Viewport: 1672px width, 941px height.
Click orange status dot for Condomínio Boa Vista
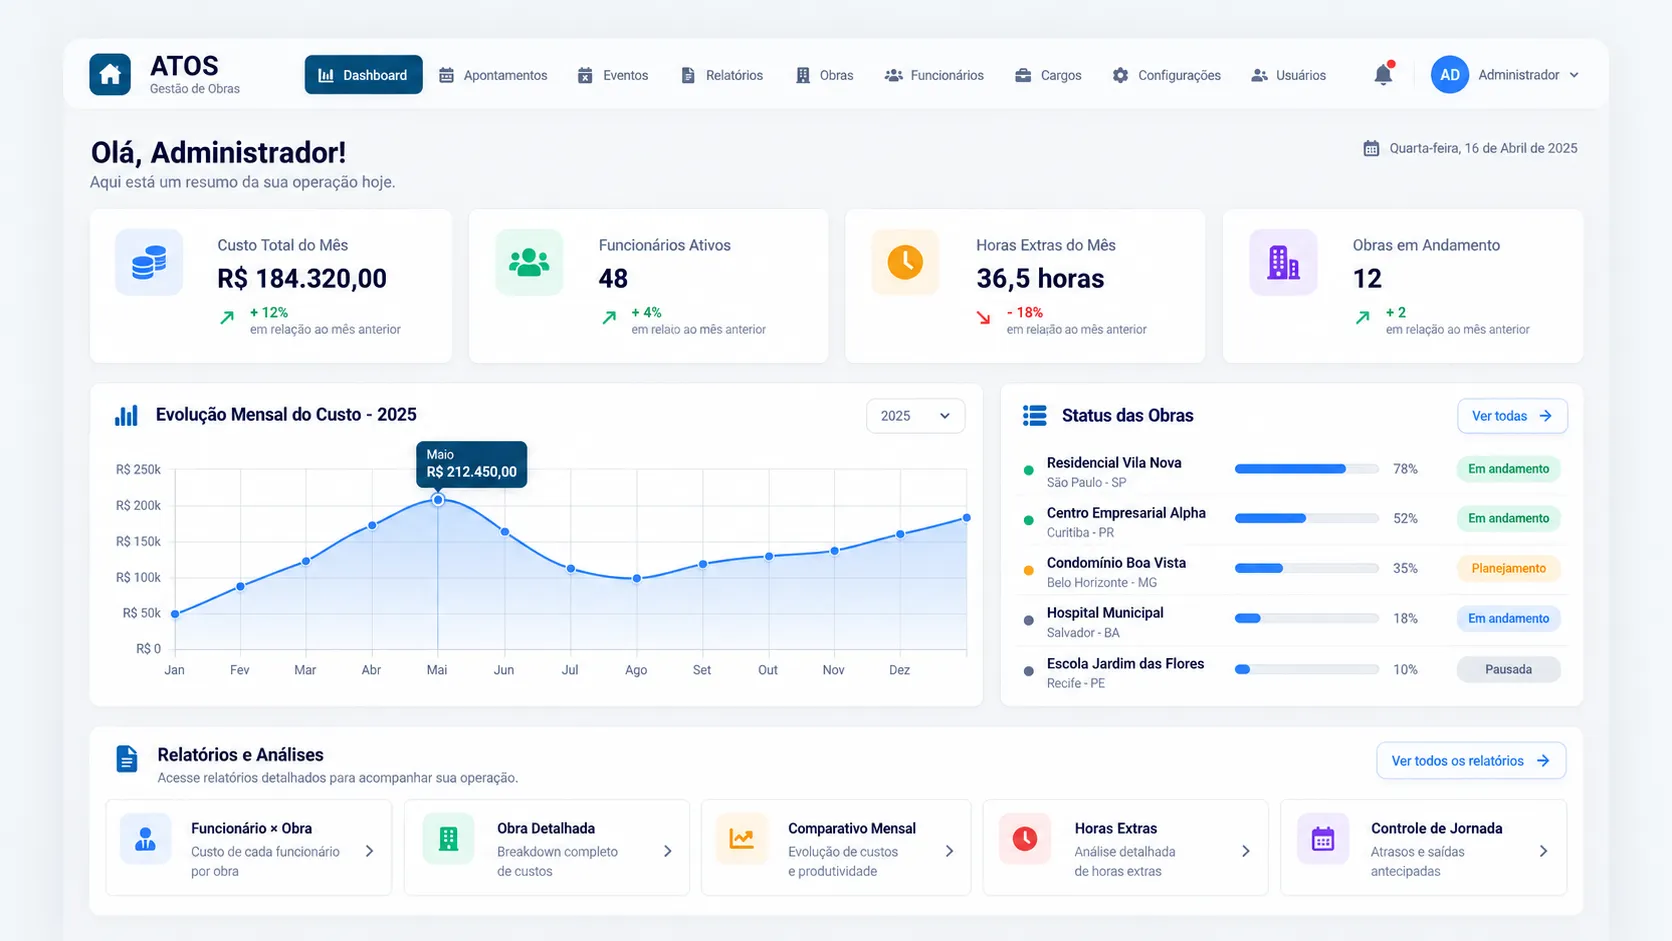[1028, 570]
